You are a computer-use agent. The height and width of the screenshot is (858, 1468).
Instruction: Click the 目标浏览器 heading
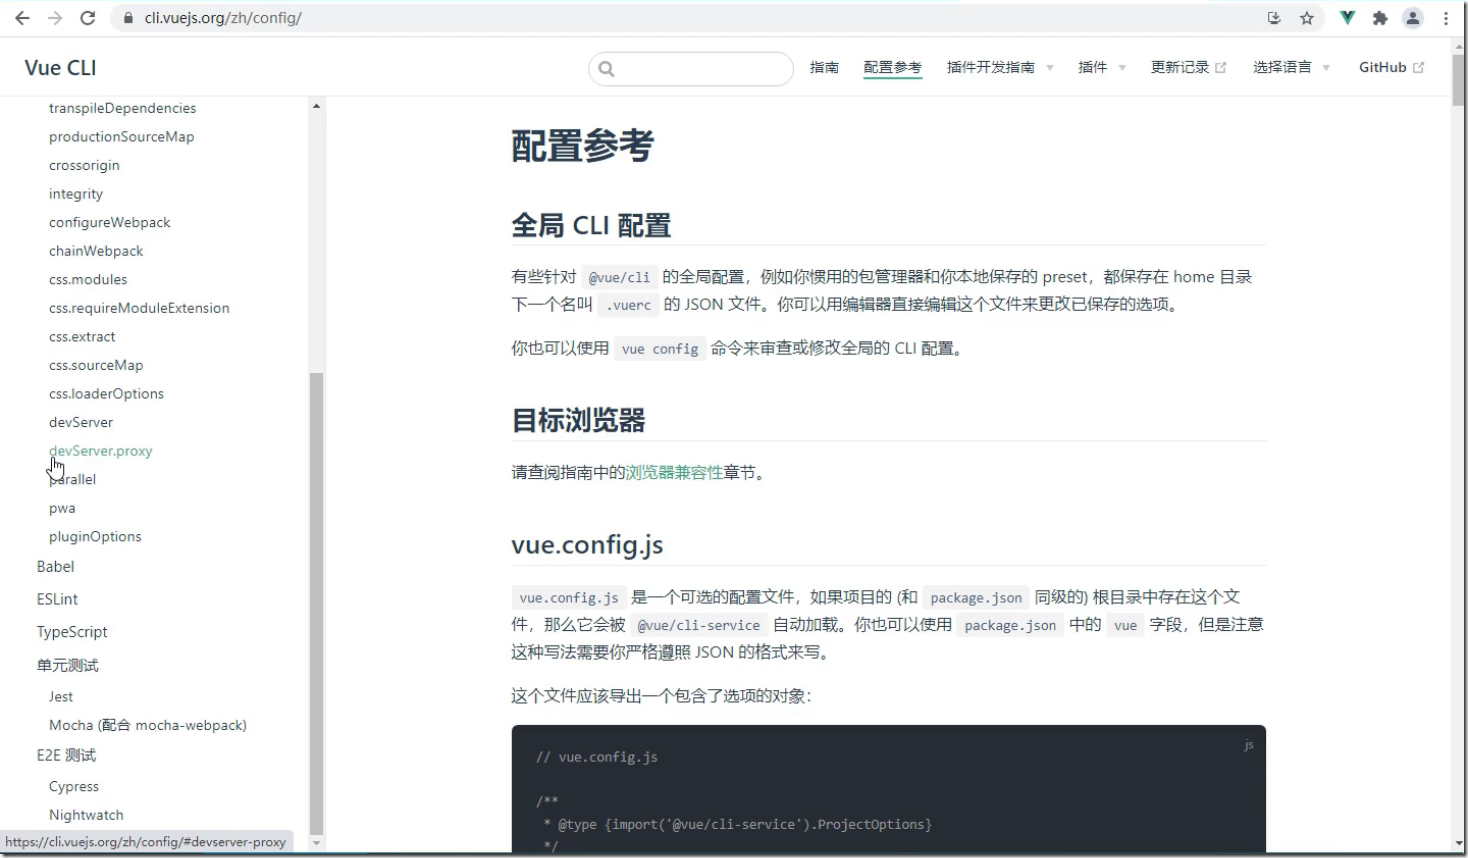578,420
